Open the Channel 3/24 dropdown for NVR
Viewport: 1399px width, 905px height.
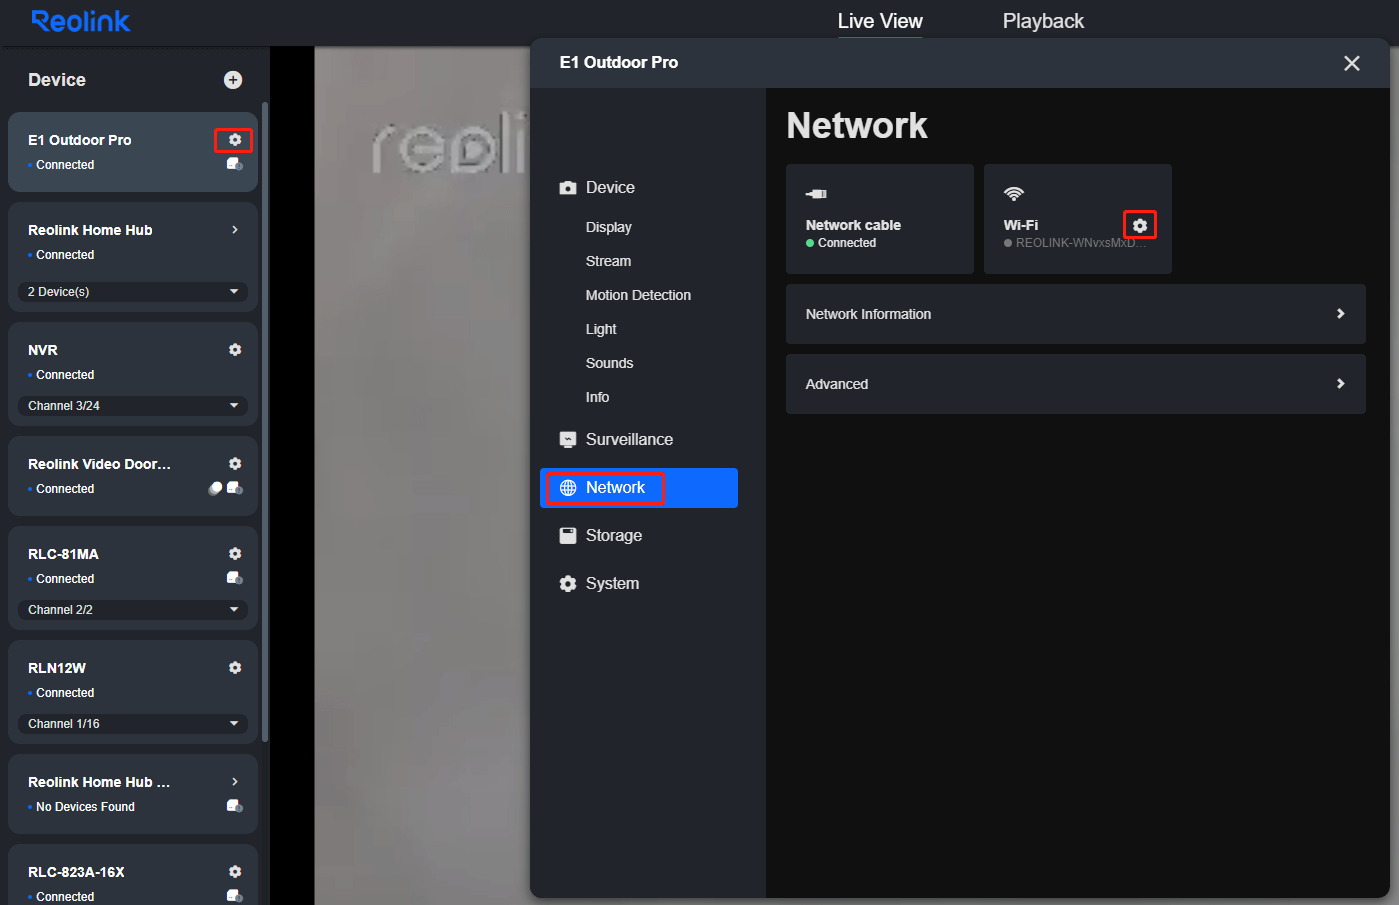pos(133,406)
